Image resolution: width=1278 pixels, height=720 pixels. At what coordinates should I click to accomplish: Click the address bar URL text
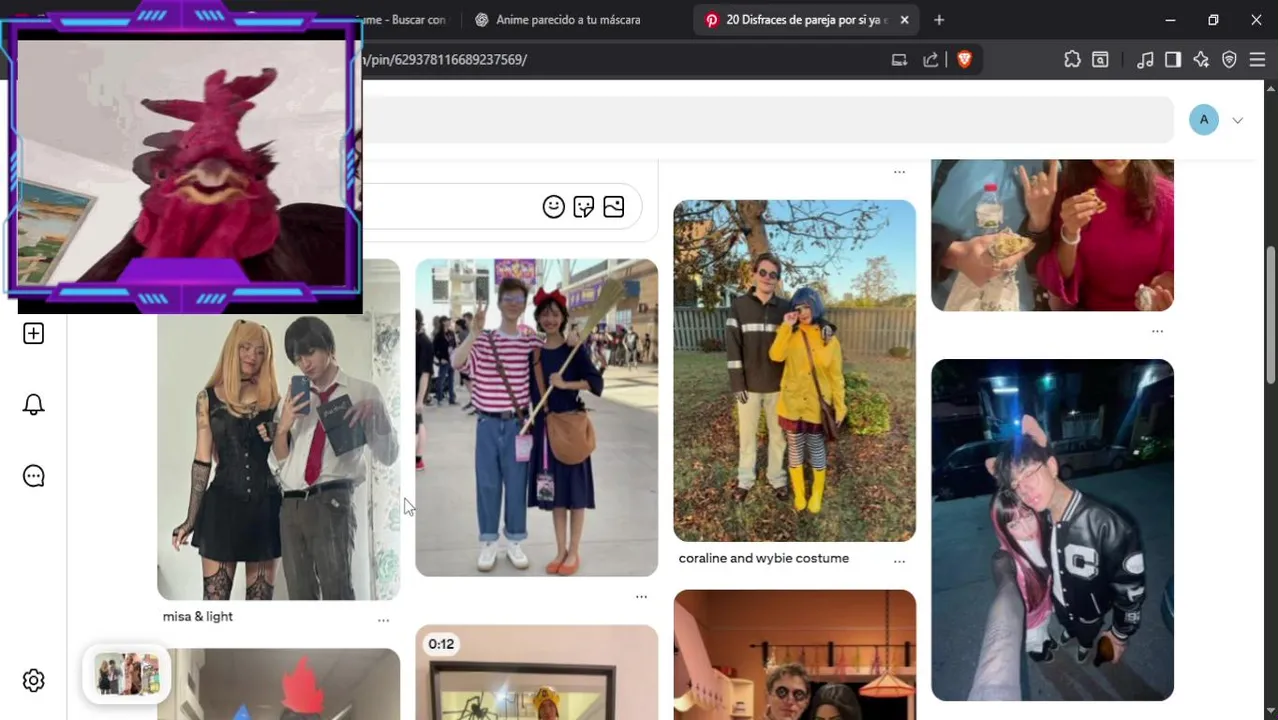(444, 60)
